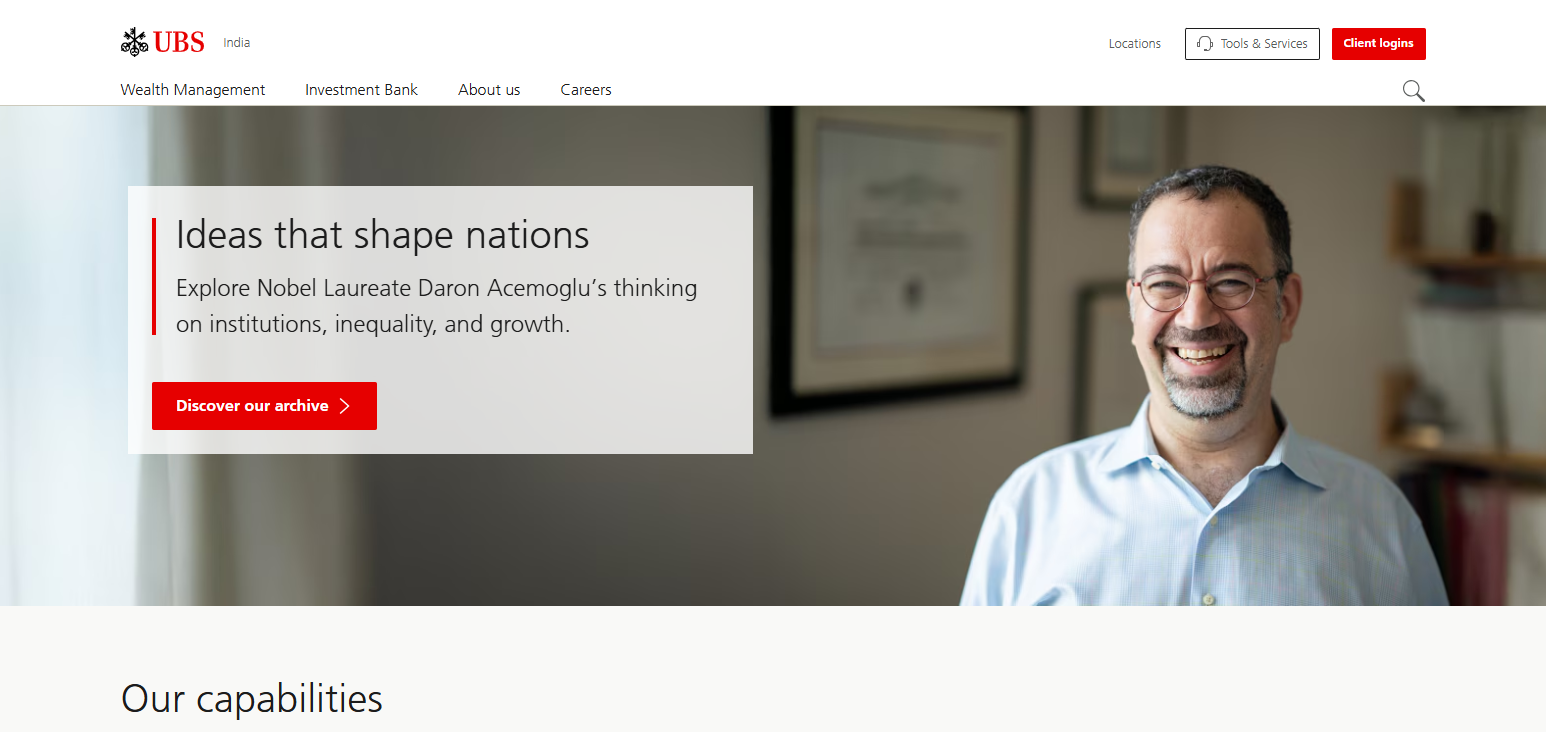Click the red accent bar beside headline
Viewport: 1546px width, 732px height.
point(154,277)
